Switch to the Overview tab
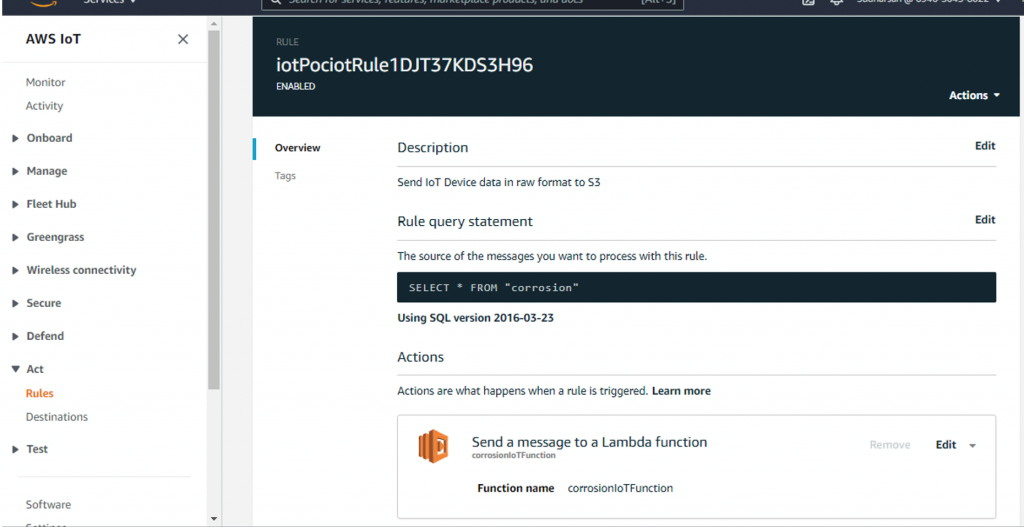 pos(297,148)
